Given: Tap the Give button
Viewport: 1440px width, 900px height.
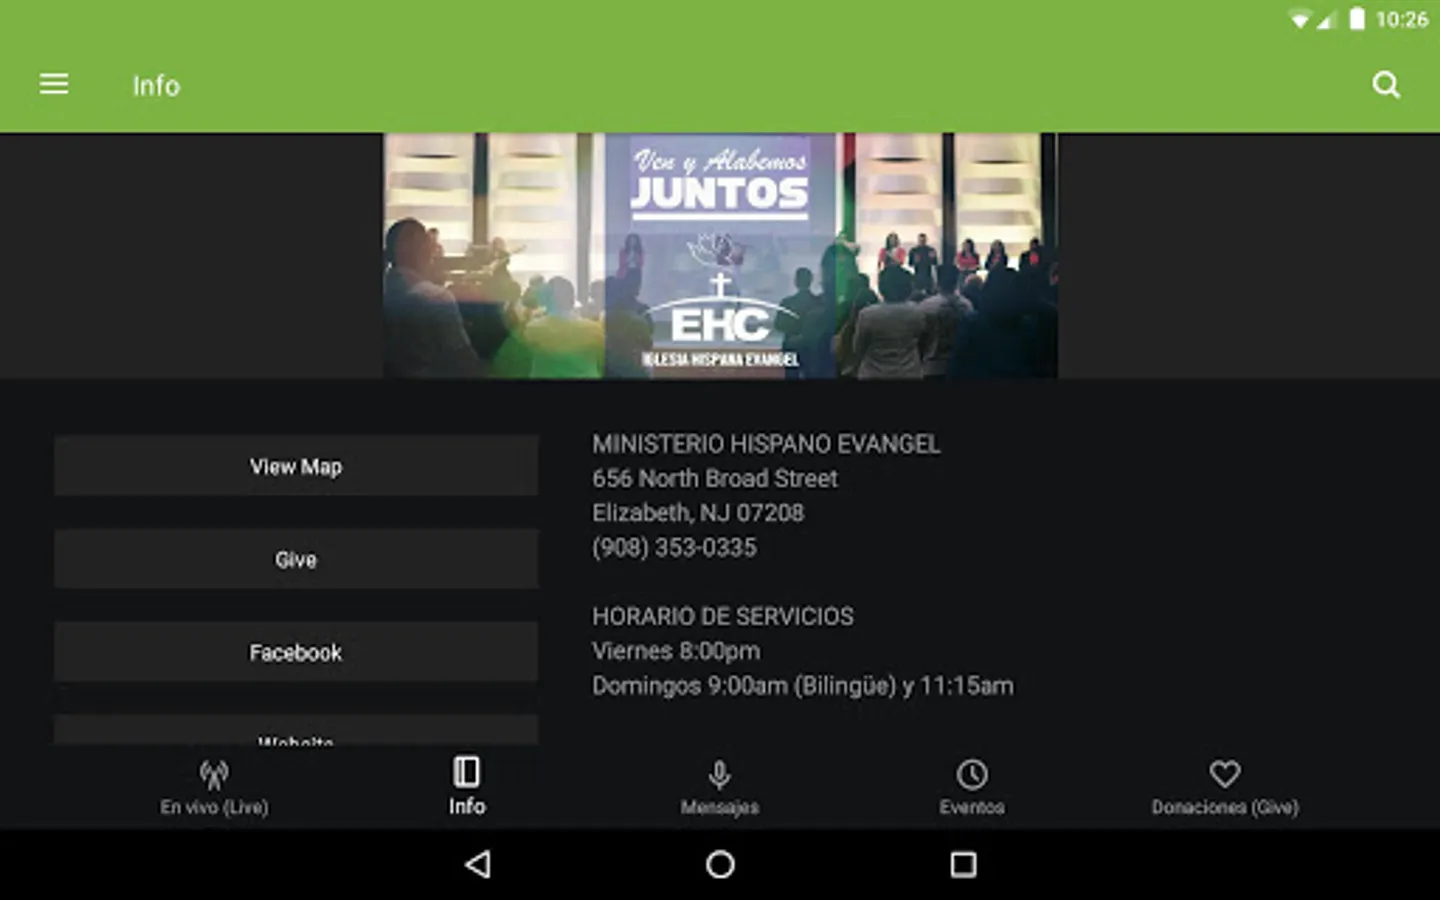Looking at the screenshot, I should 296,559.
